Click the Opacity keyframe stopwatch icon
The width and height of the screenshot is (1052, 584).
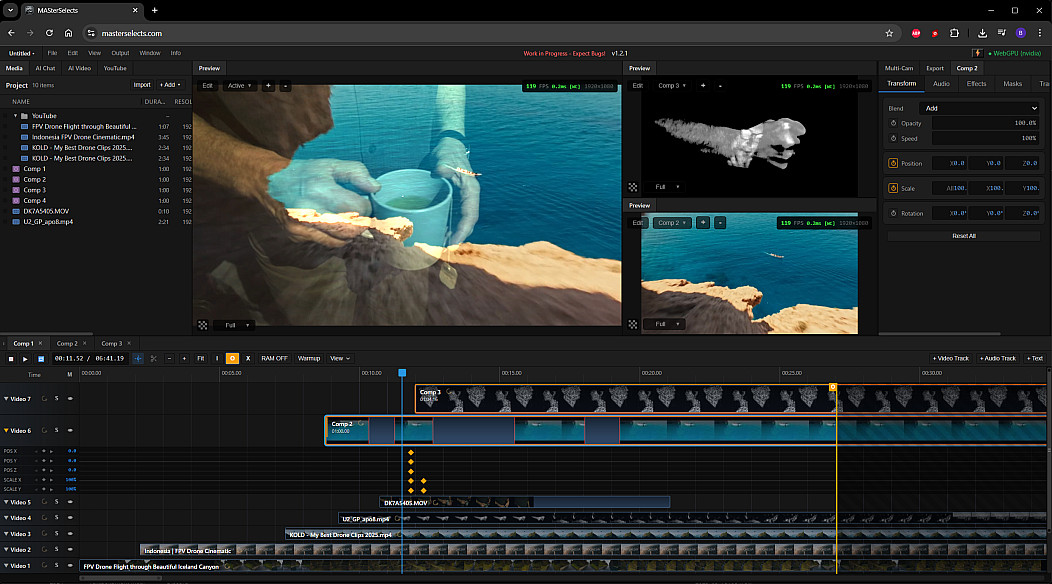coord(893,123)
